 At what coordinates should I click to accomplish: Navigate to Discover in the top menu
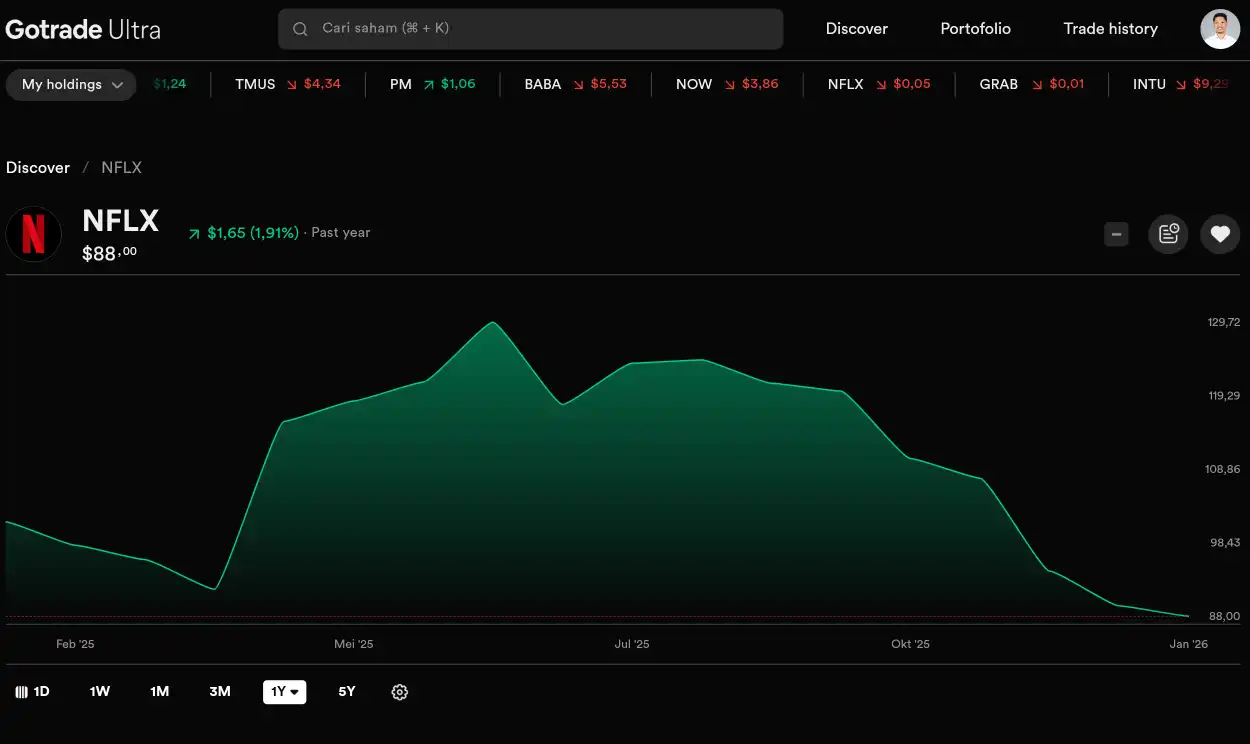(x=856, y=29)
